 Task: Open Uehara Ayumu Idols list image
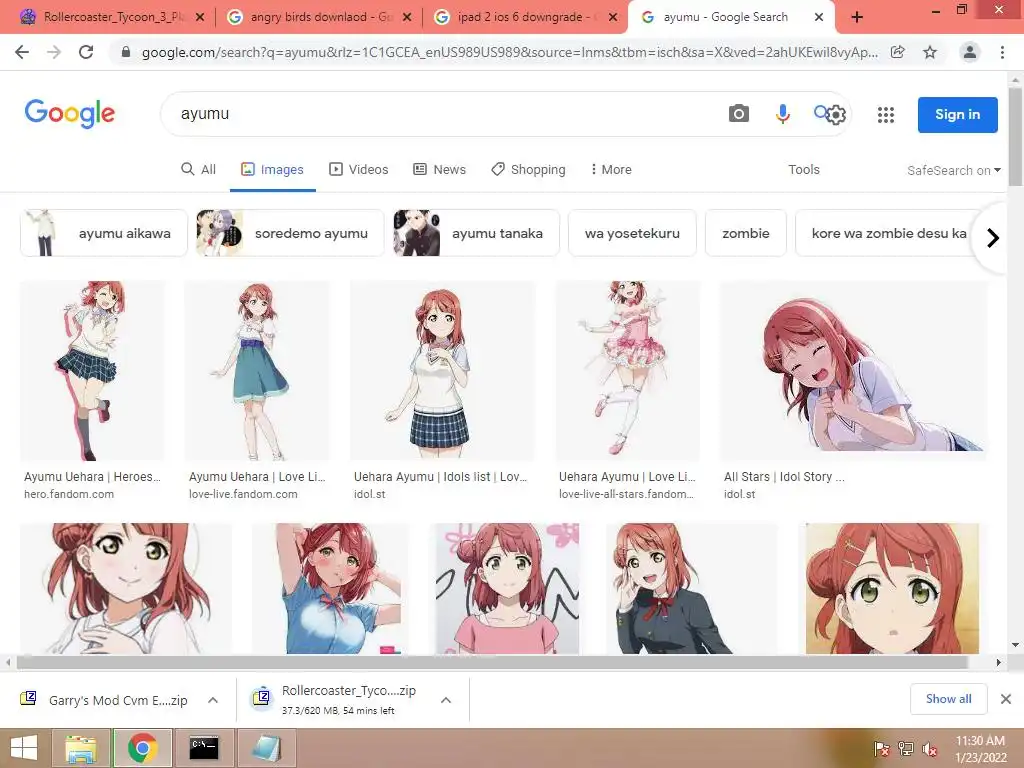tap(442, 371)
